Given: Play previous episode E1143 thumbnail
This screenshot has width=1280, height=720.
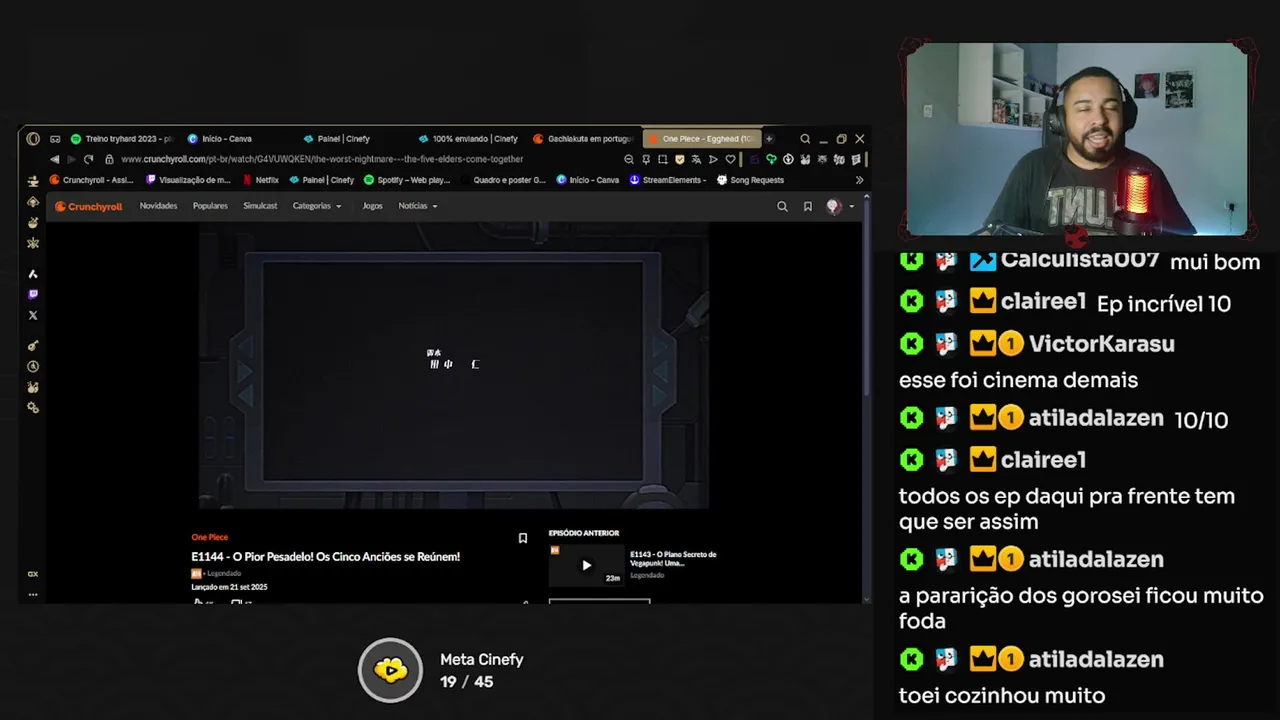Looking at the screenshot, I should click(x=586, y=565).
